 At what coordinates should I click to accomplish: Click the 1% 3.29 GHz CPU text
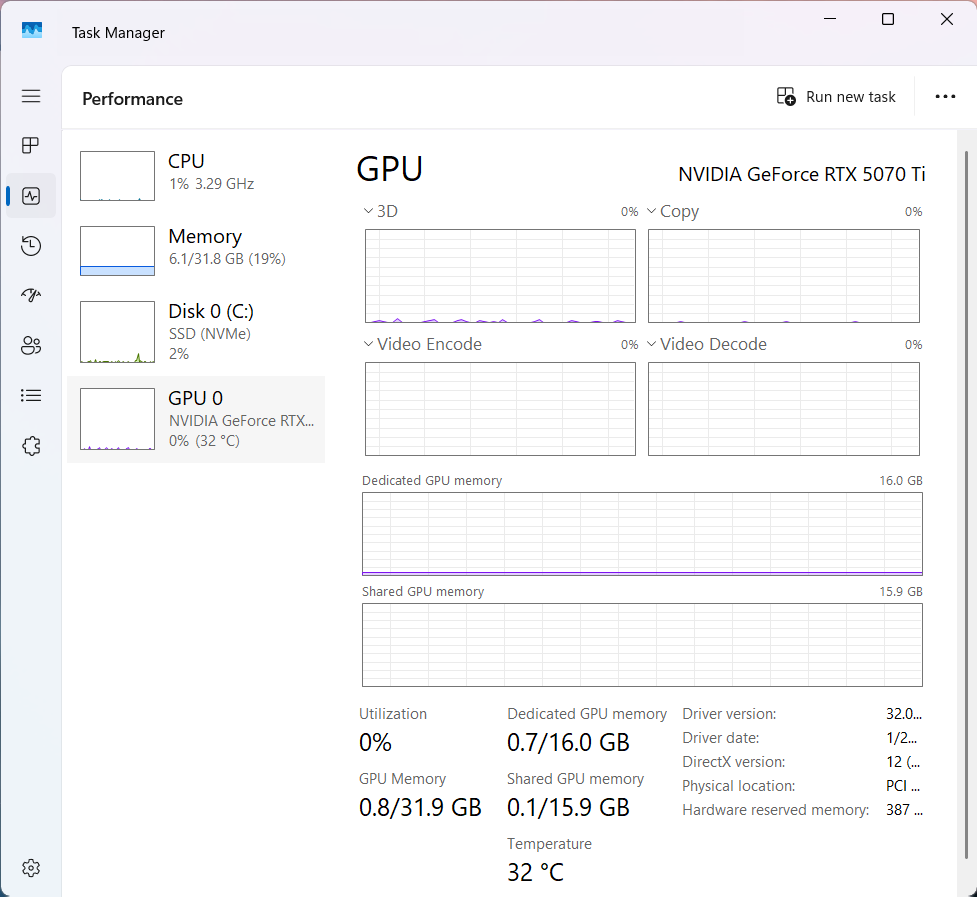(211, 184)
